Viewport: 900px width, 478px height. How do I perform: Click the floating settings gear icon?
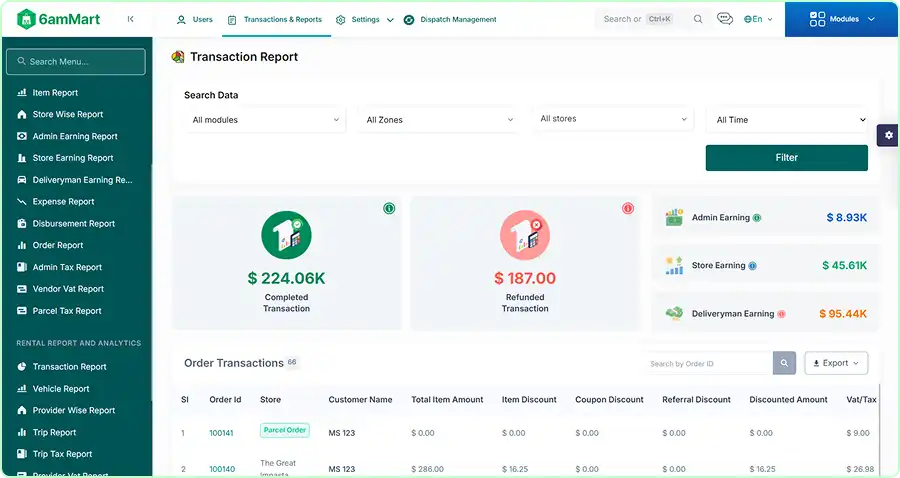[889, 135]
